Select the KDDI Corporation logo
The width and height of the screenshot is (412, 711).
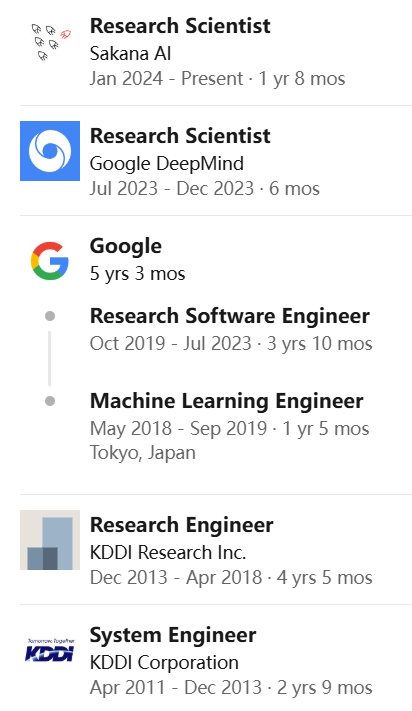[50, 650]
